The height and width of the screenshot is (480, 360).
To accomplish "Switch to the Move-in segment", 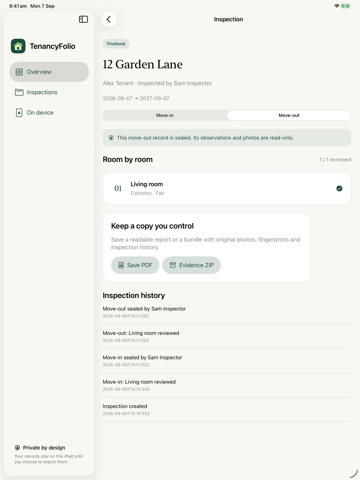I will tap(165, 115).
